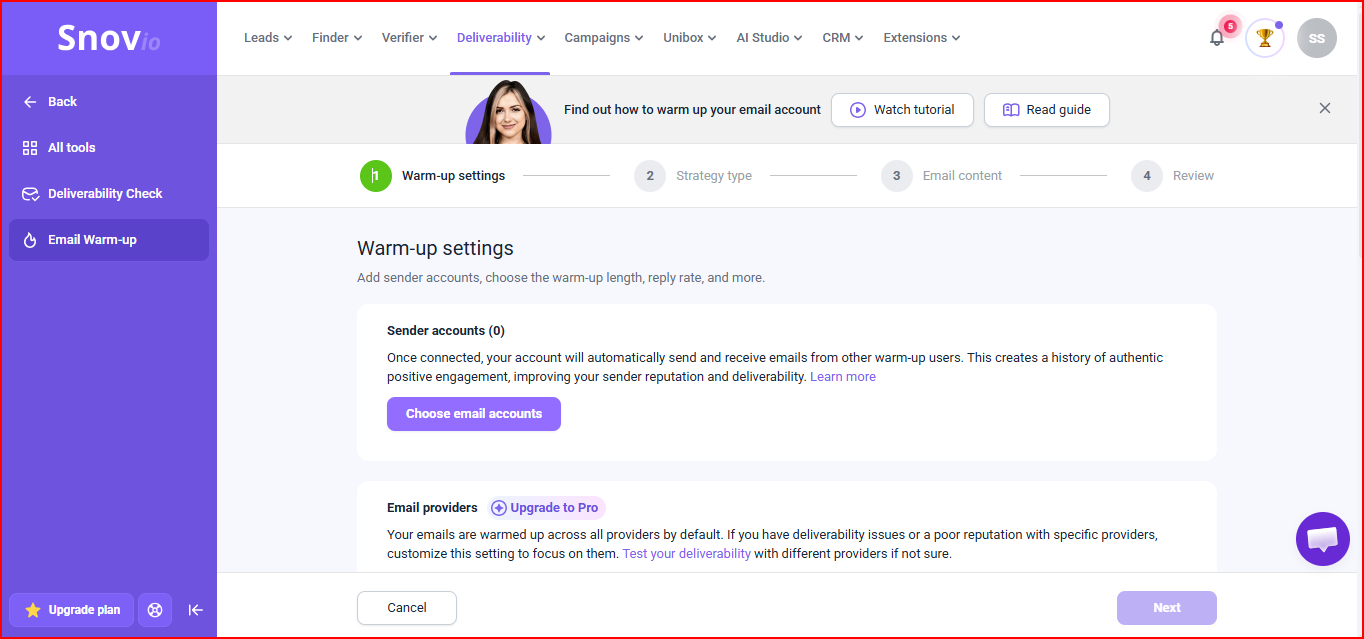Select the Email Warm-up flame icon
The height and width of the screenshot is (639, 1364).
[x=32, y=239]
